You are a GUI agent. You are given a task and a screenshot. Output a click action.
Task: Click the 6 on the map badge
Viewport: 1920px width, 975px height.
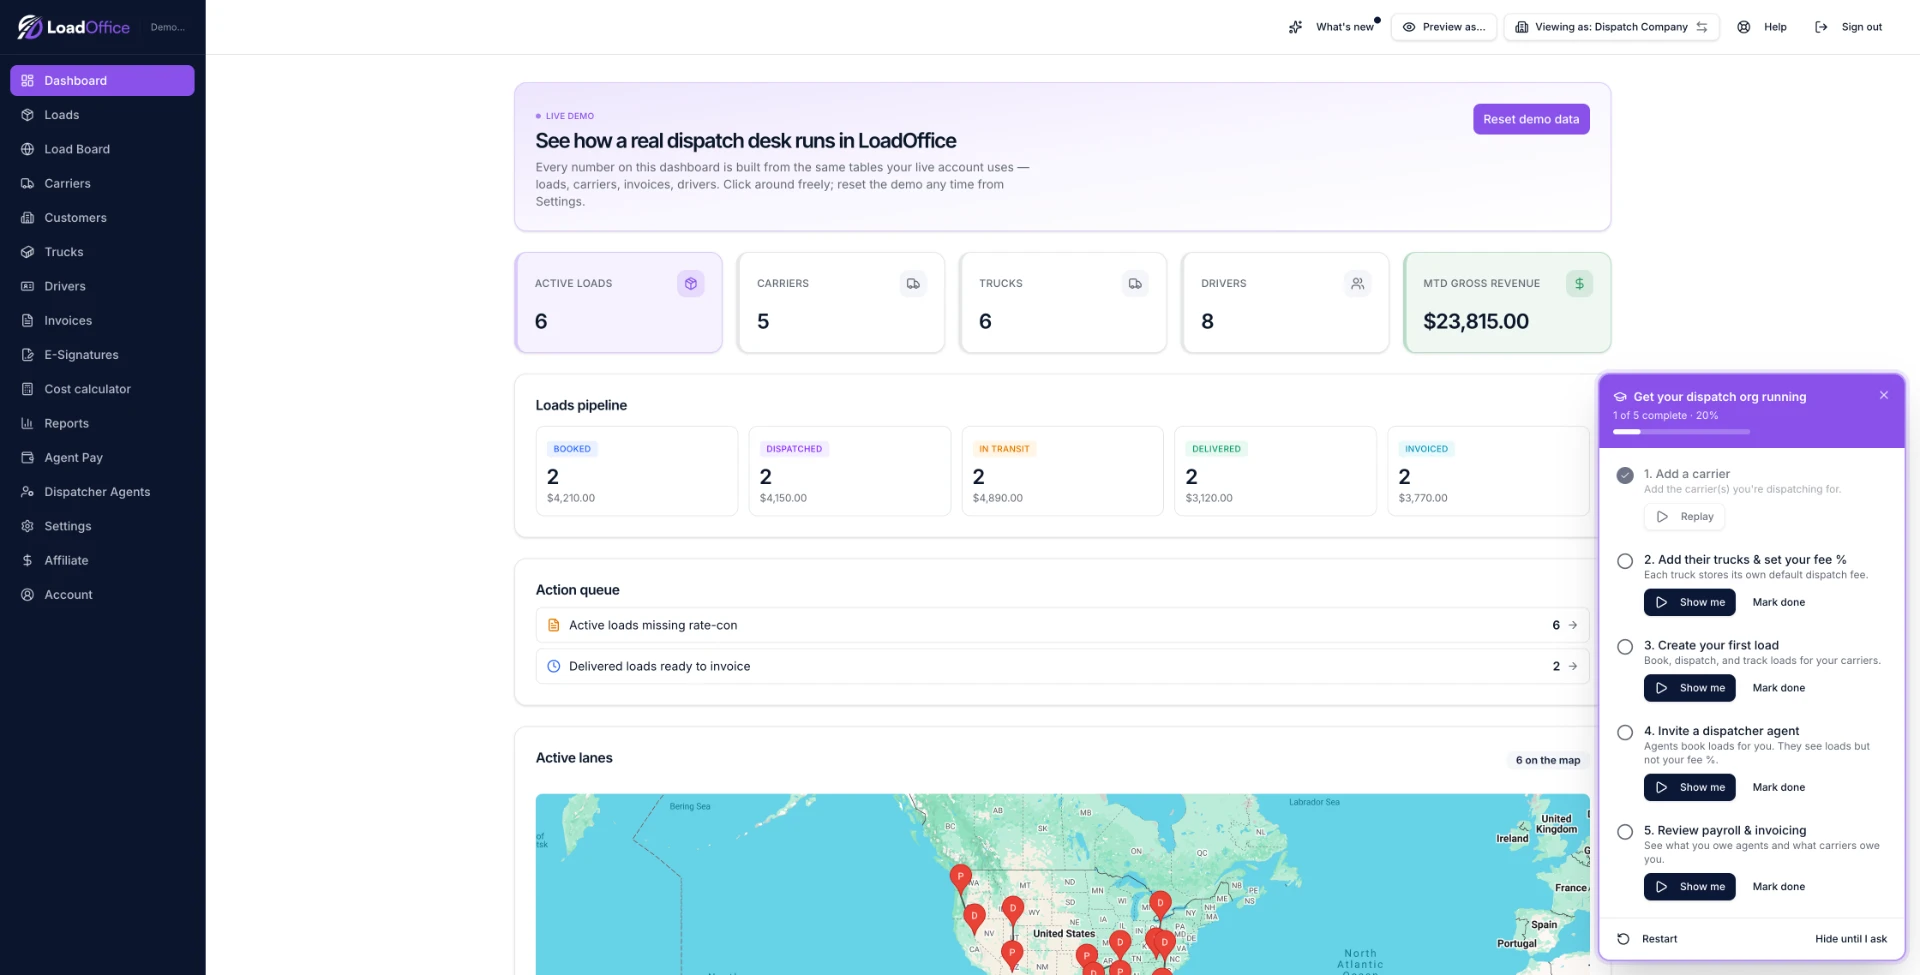point(1547,760)
